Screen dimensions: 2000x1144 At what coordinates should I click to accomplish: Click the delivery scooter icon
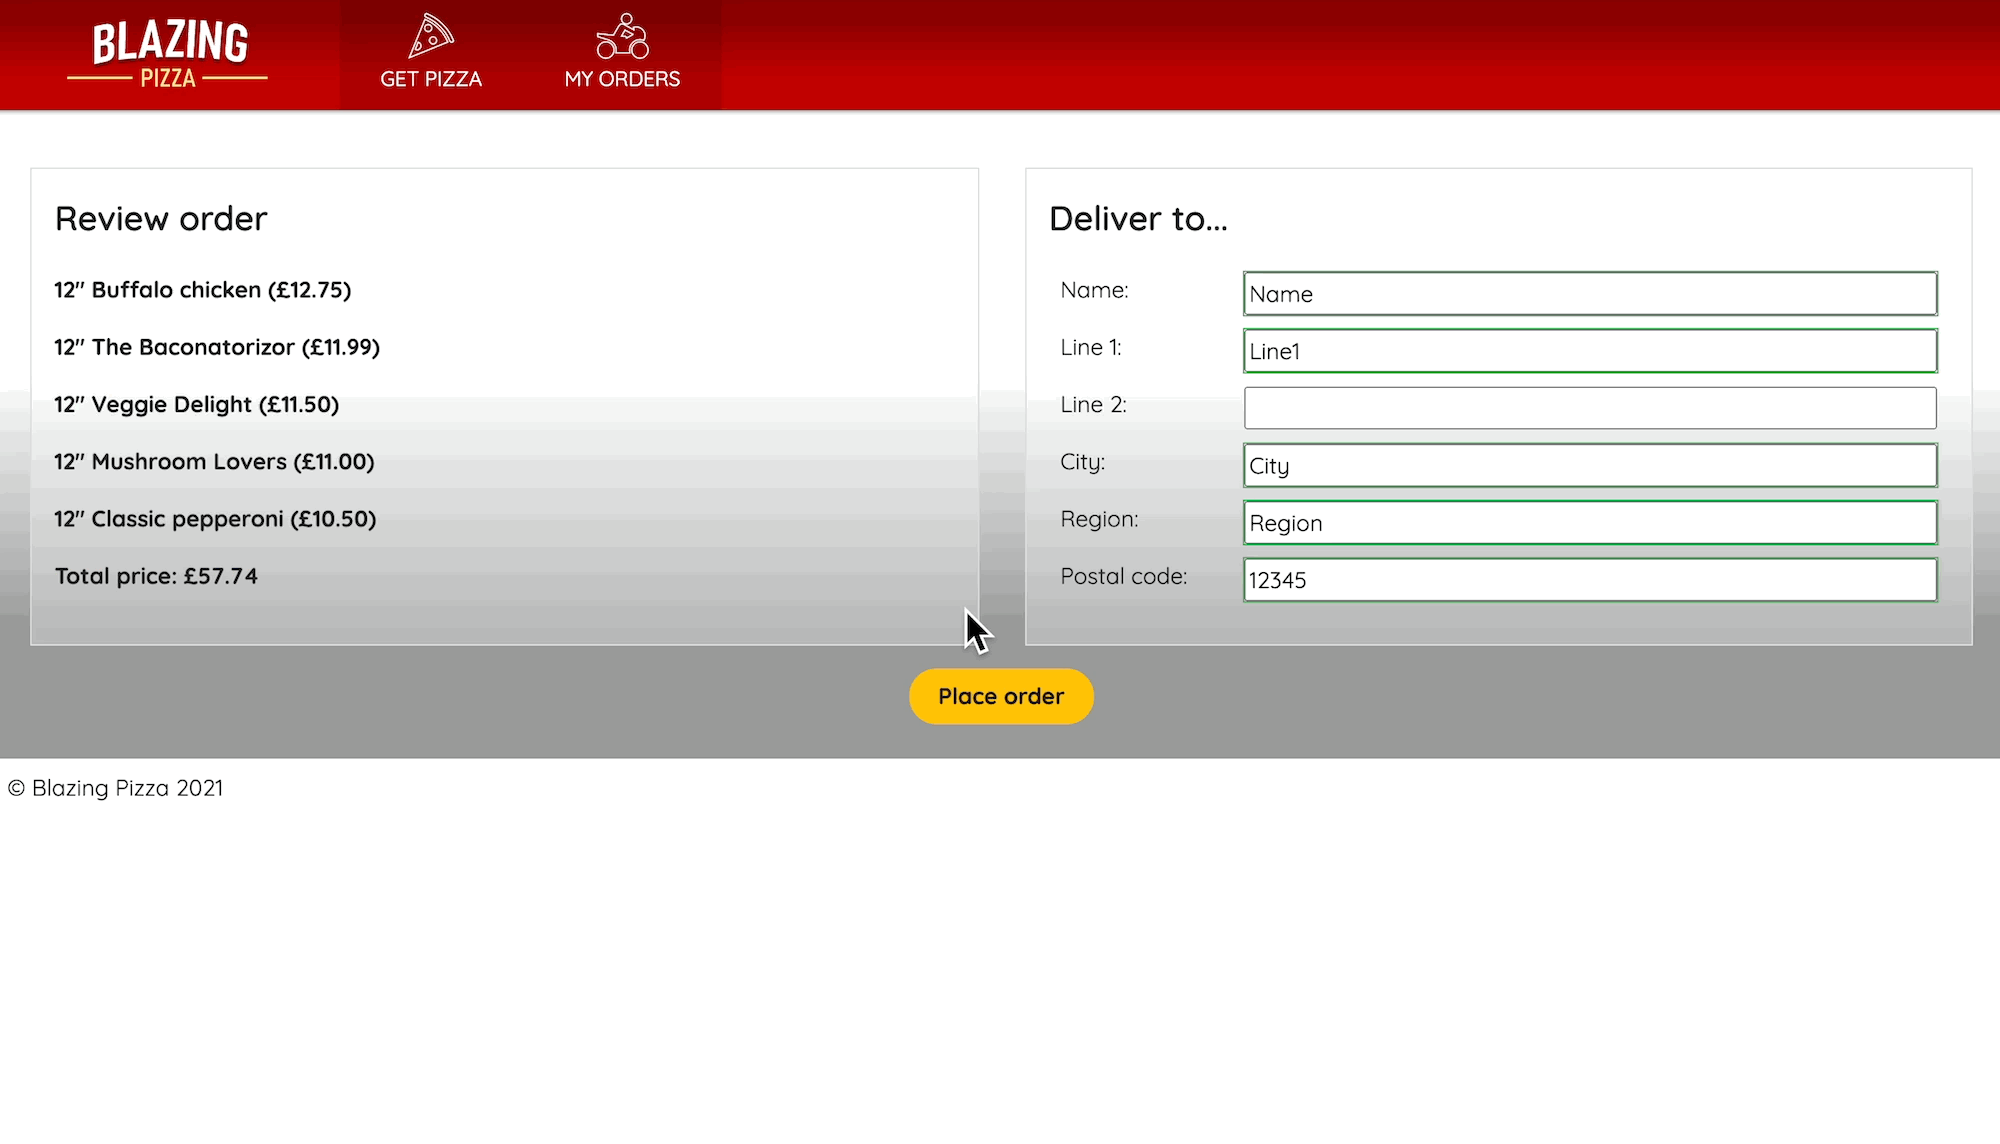point(622,35)
